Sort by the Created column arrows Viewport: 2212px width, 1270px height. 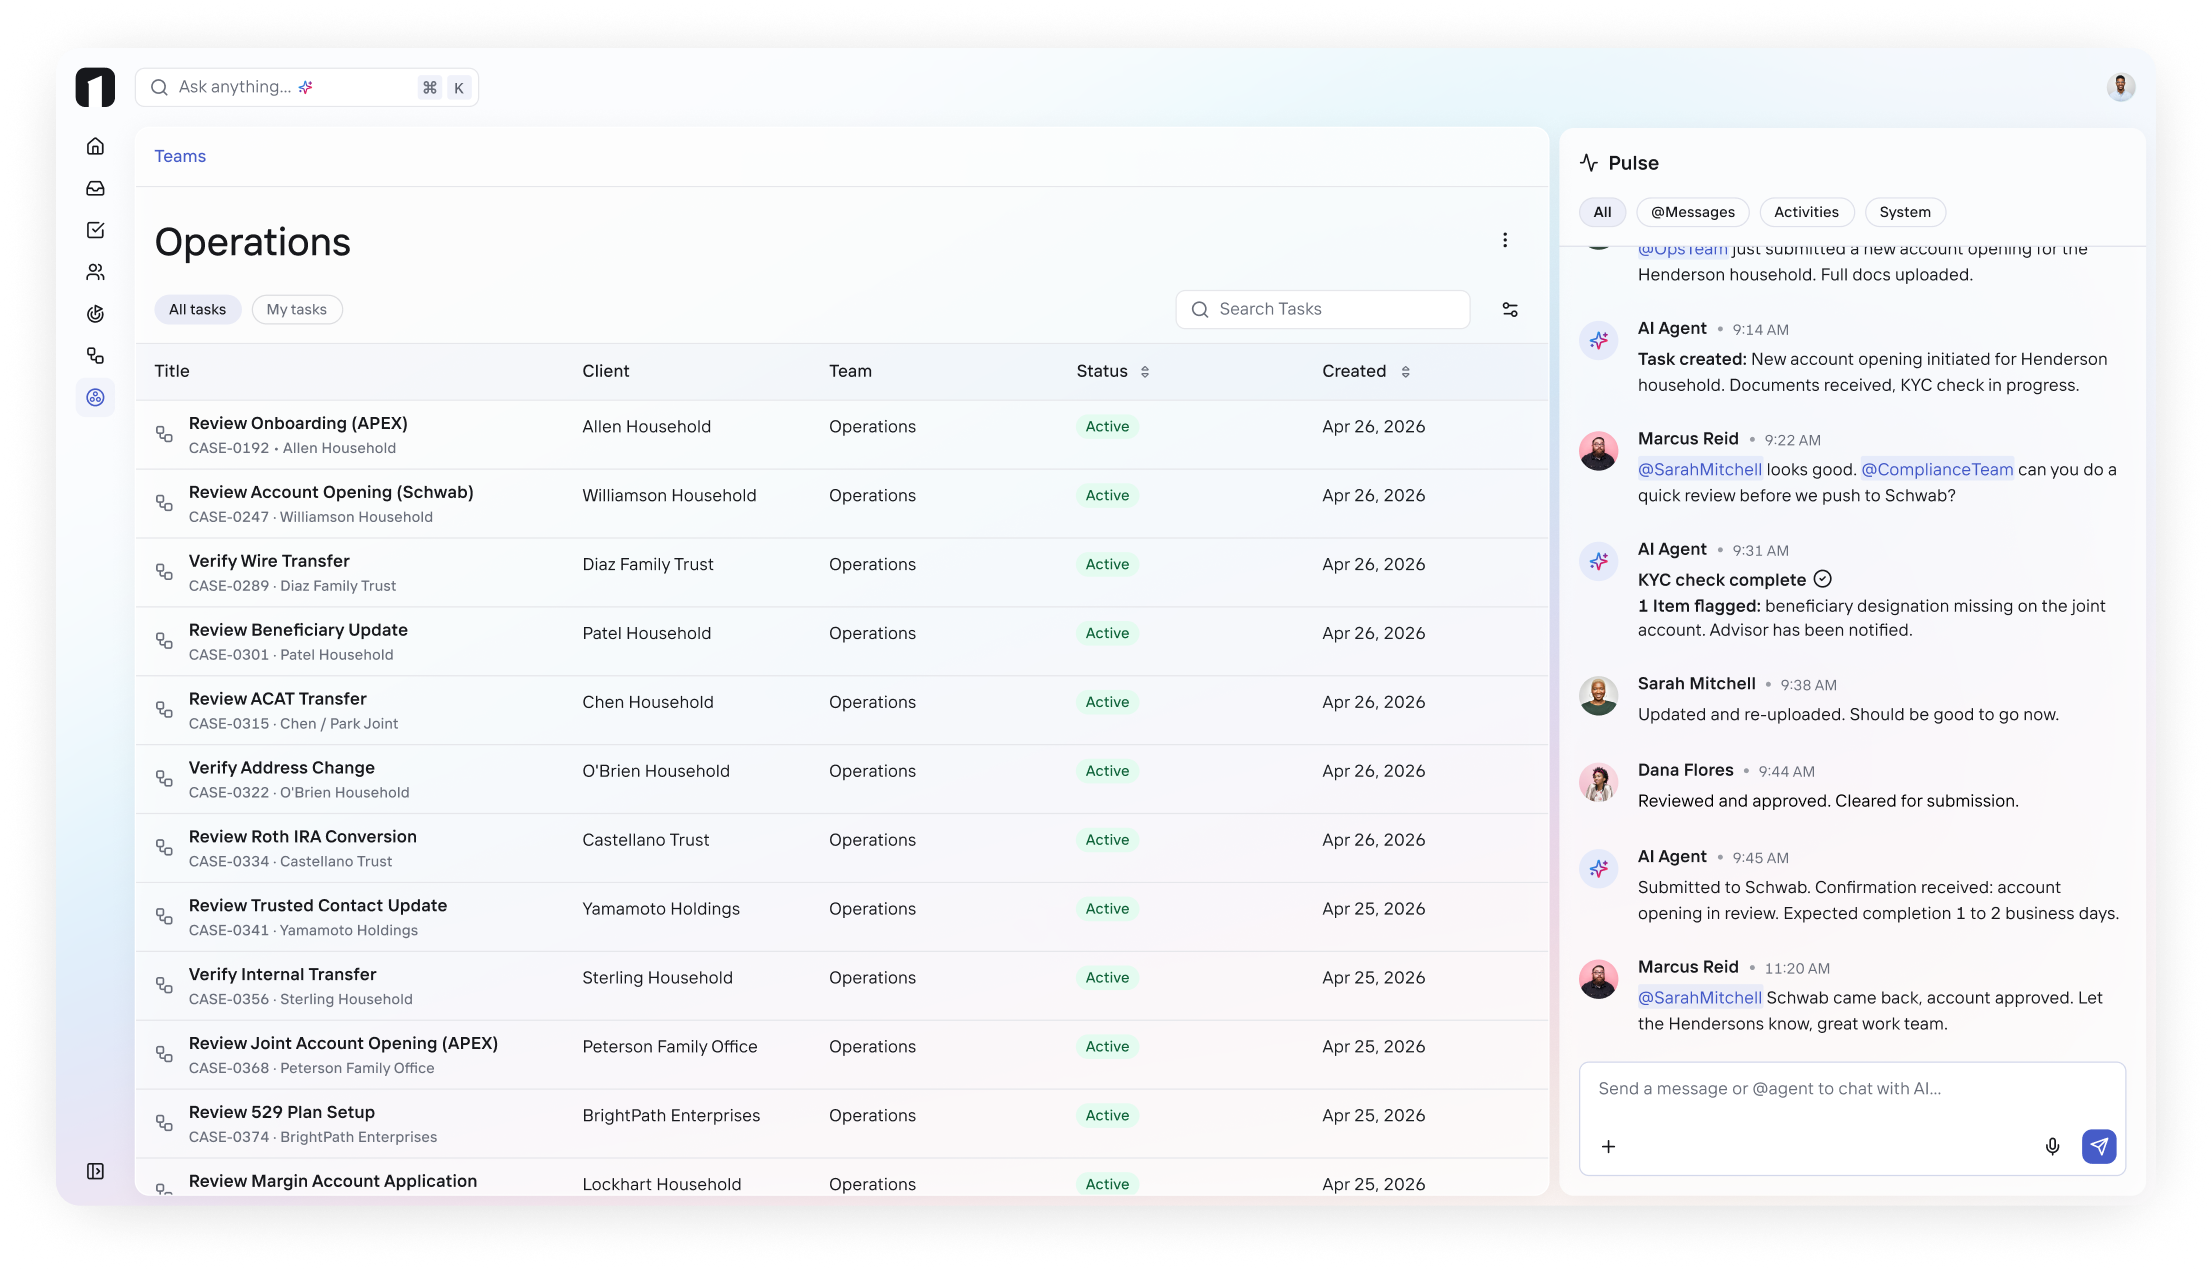[x=1405, y=372]
